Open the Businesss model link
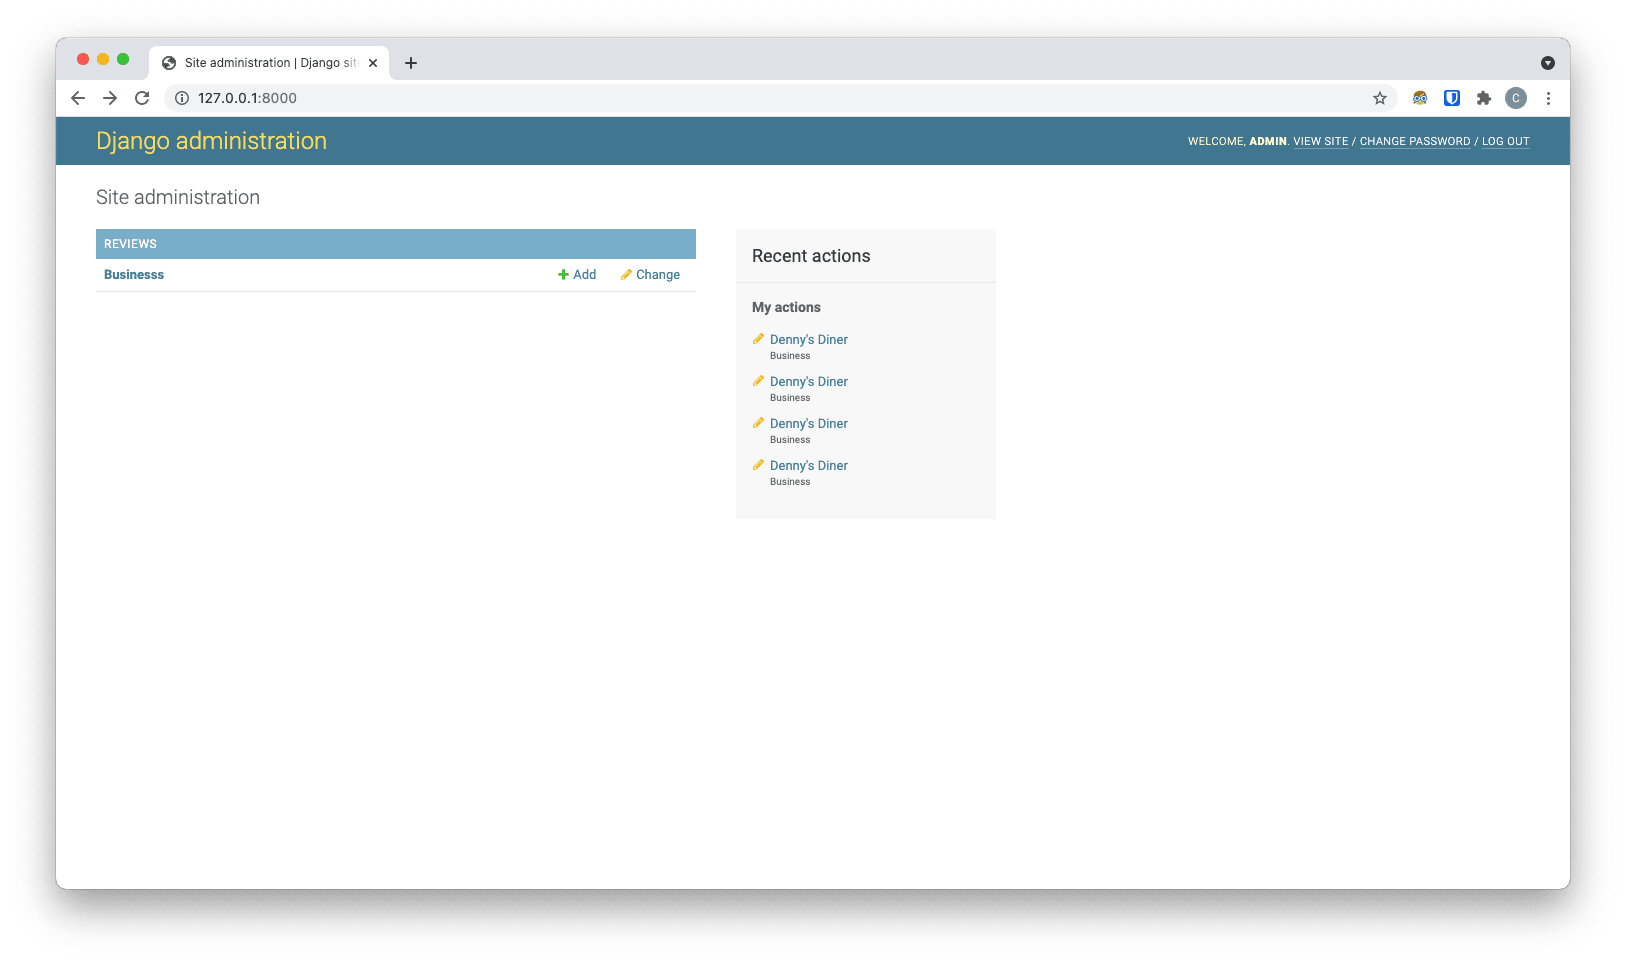Screen dimensions: 1626x963 (x=134, y=275)
